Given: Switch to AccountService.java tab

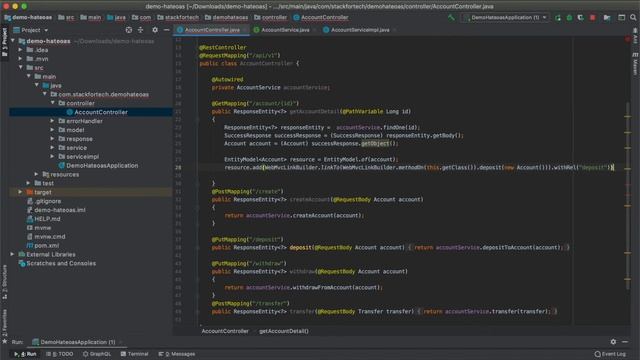Looking at the screenshot, I should 284,30.
